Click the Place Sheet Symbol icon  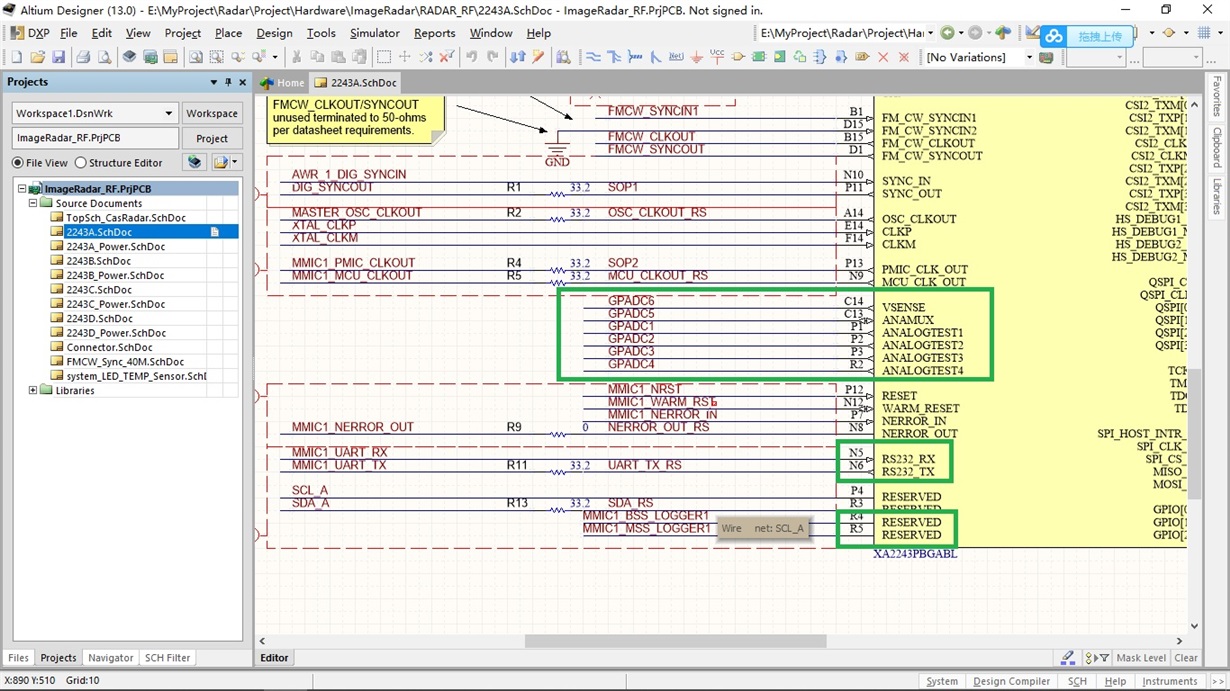(759, 57)
